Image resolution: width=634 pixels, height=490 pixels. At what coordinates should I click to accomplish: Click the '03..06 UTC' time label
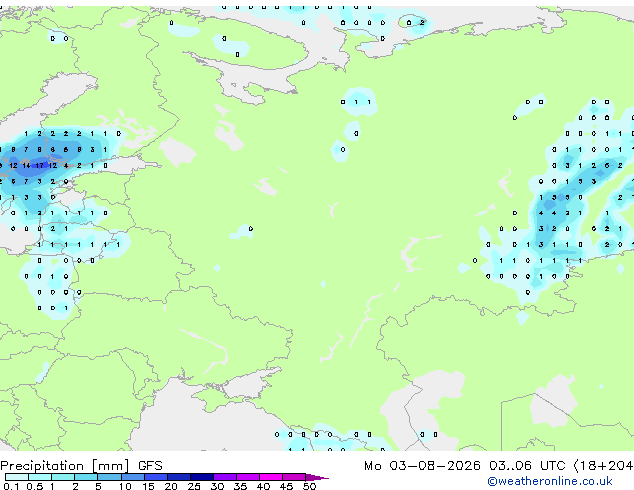(526, 466)
